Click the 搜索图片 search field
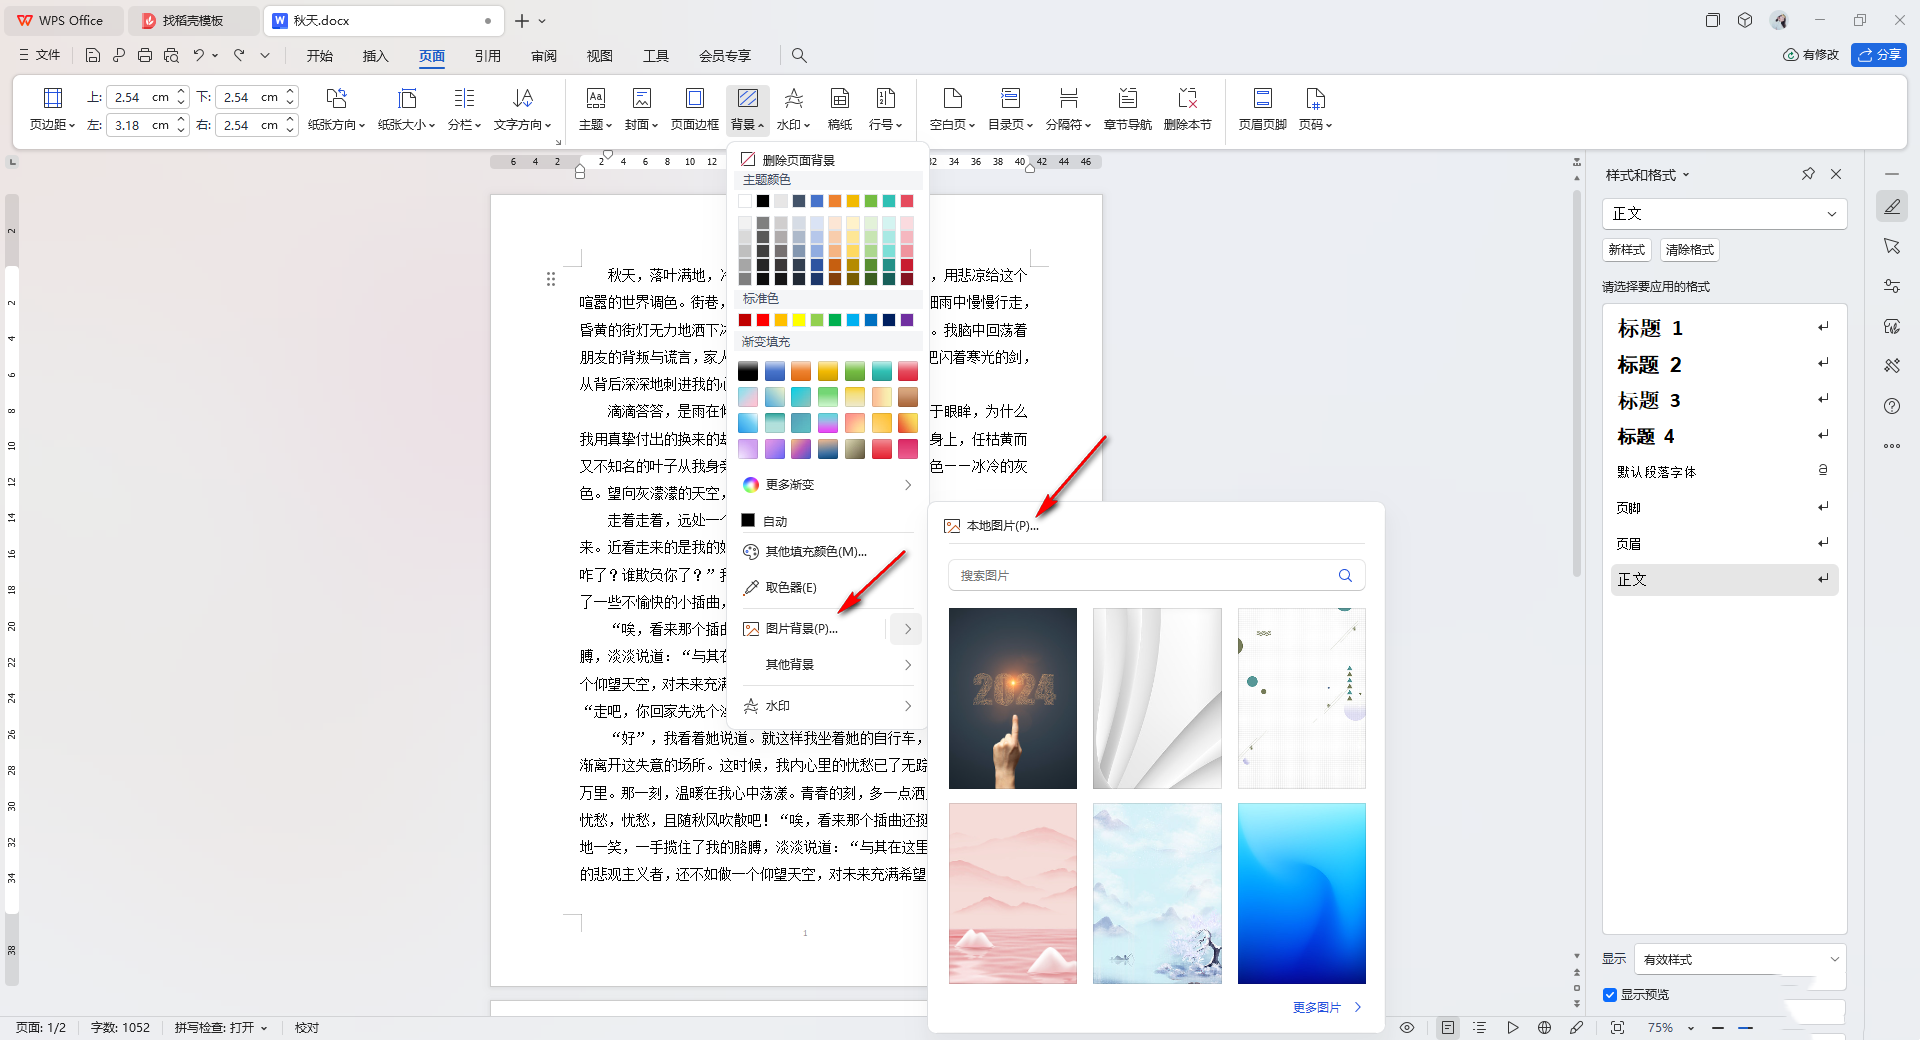Image resolution: width=1920 pixels, height=1040 pixels. coord(1157,575)
